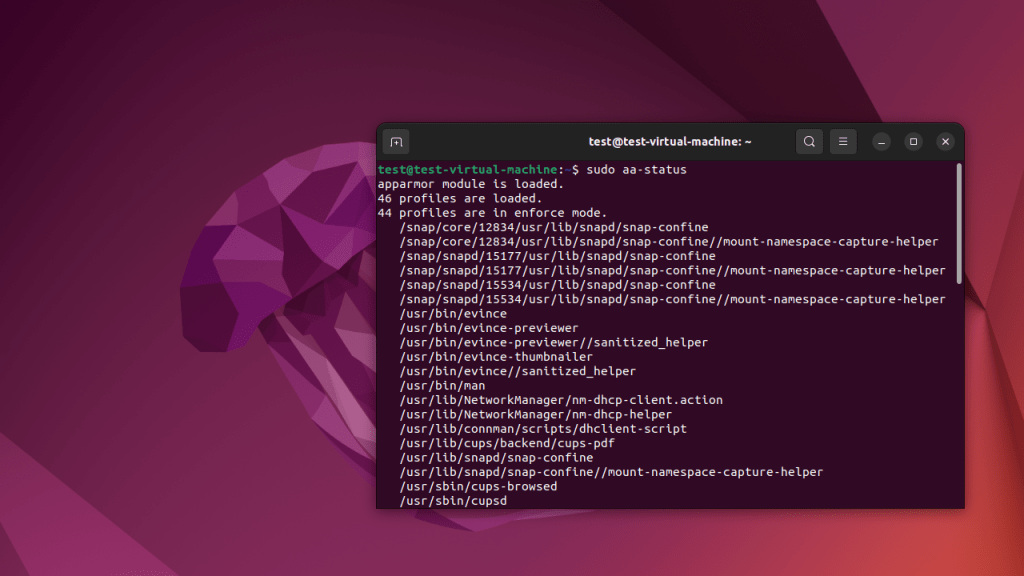Click the close window icon
1024x576 pixels.
point(945,141)
